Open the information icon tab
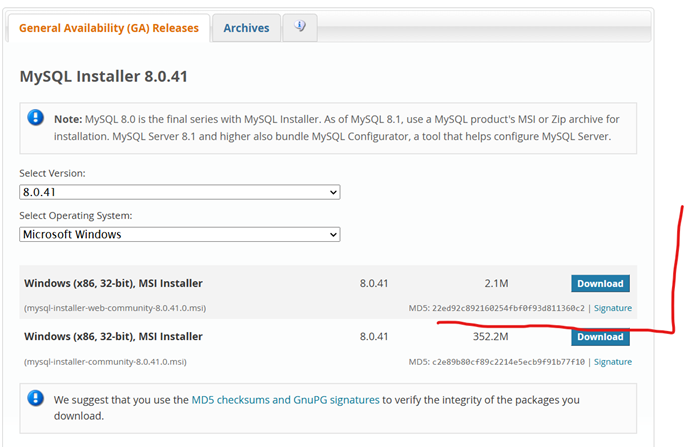The width and height of the screenshot is (692, 447). (300, 27)
